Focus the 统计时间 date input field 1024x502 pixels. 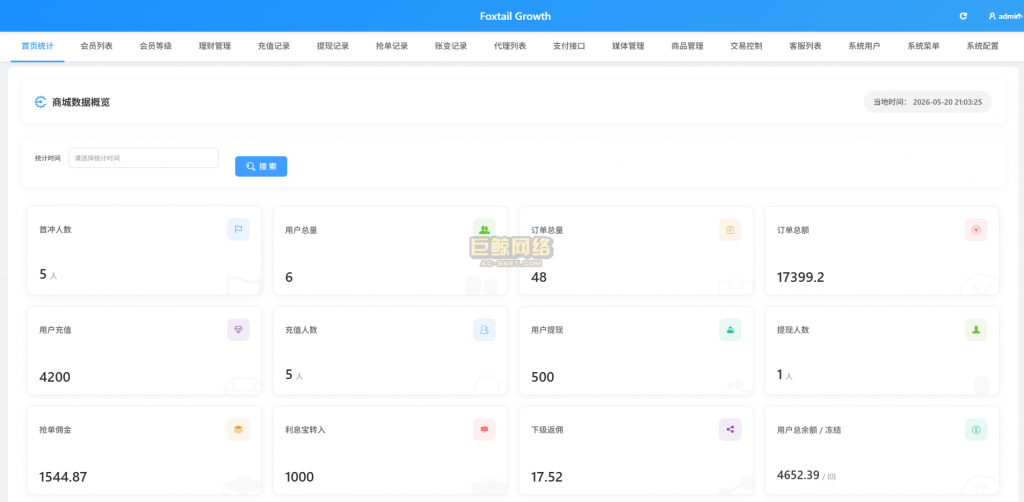coord(144,157)
